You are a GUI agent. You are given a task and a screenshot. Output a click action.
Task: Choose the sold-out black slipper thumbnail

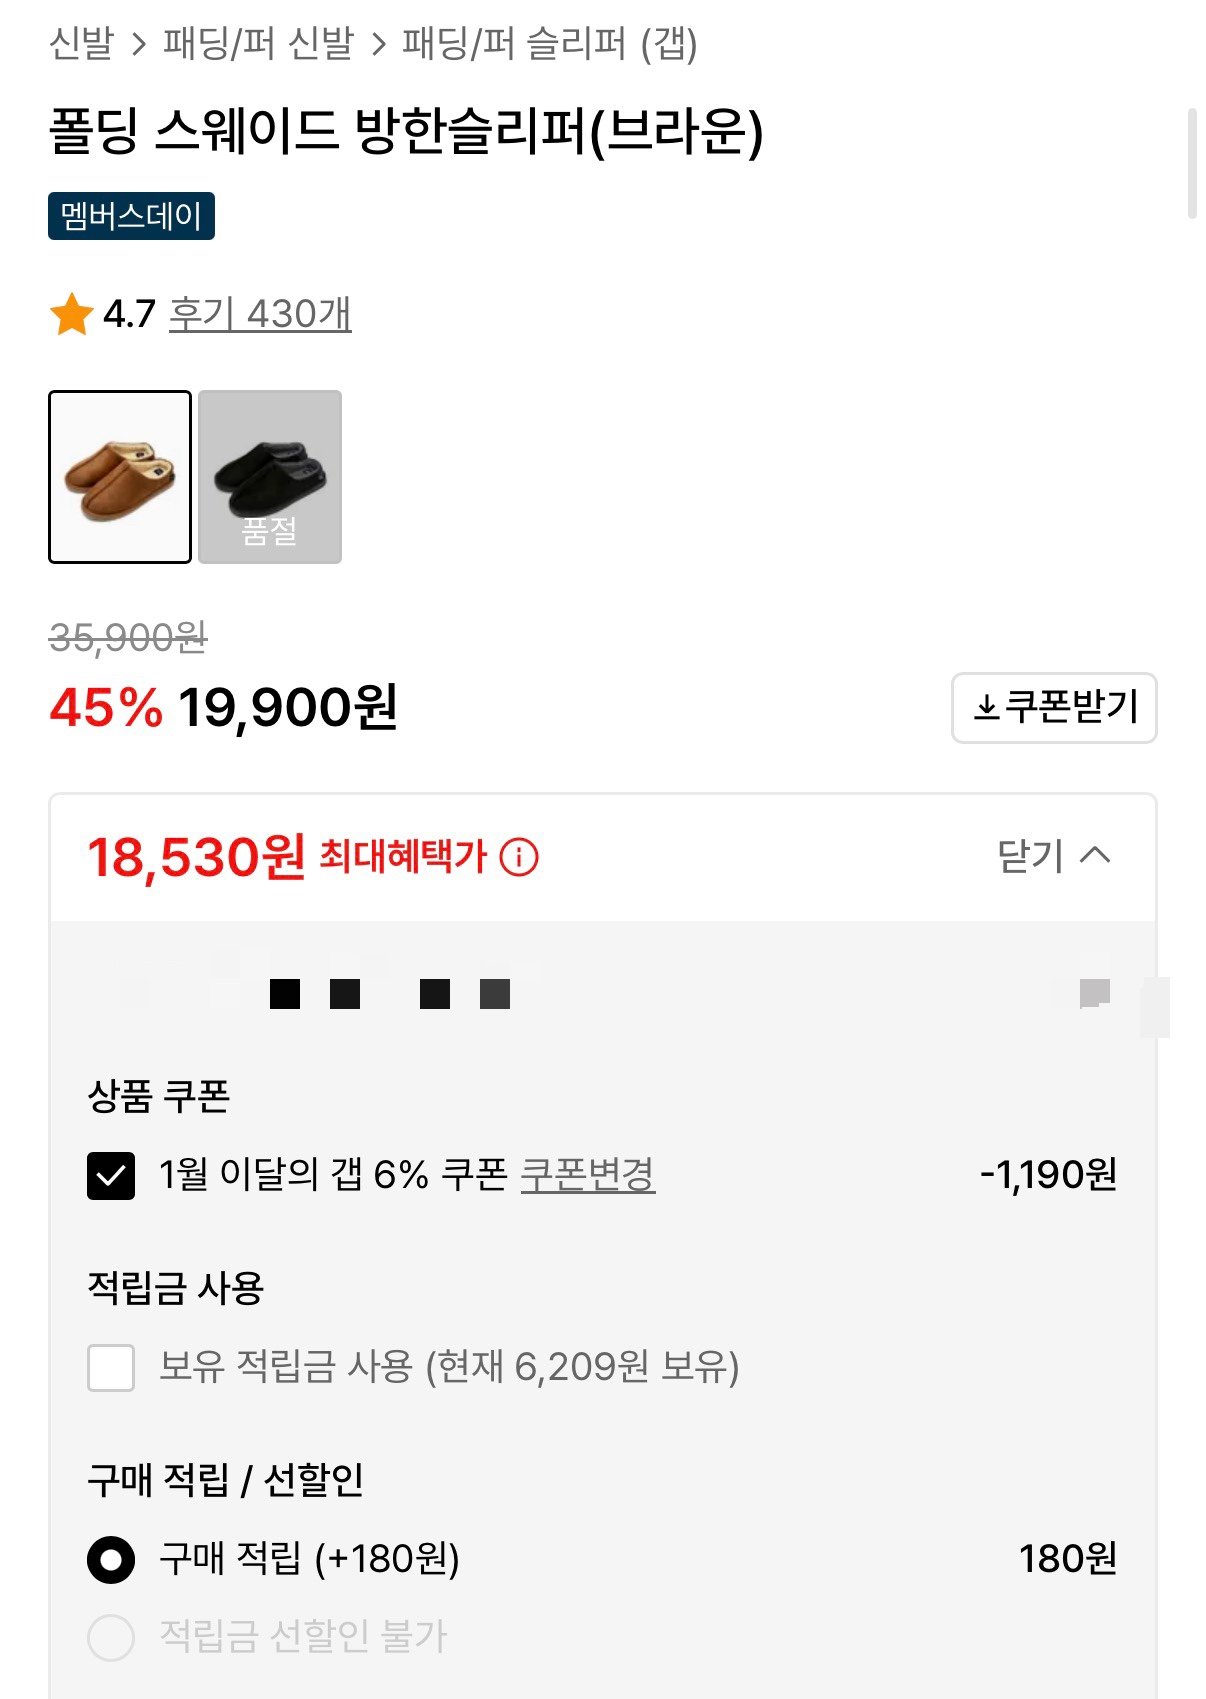pos(270,477)
